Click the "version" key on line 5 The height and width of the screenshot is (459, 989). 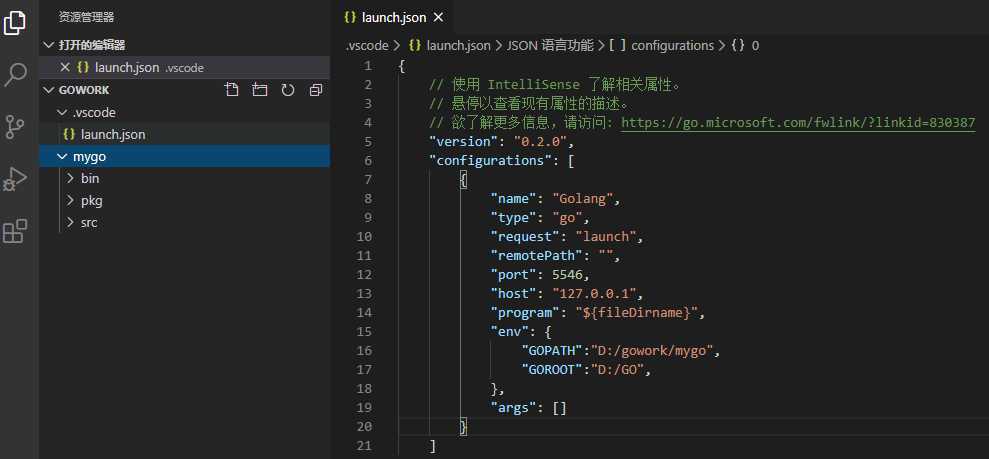(464, 142)
